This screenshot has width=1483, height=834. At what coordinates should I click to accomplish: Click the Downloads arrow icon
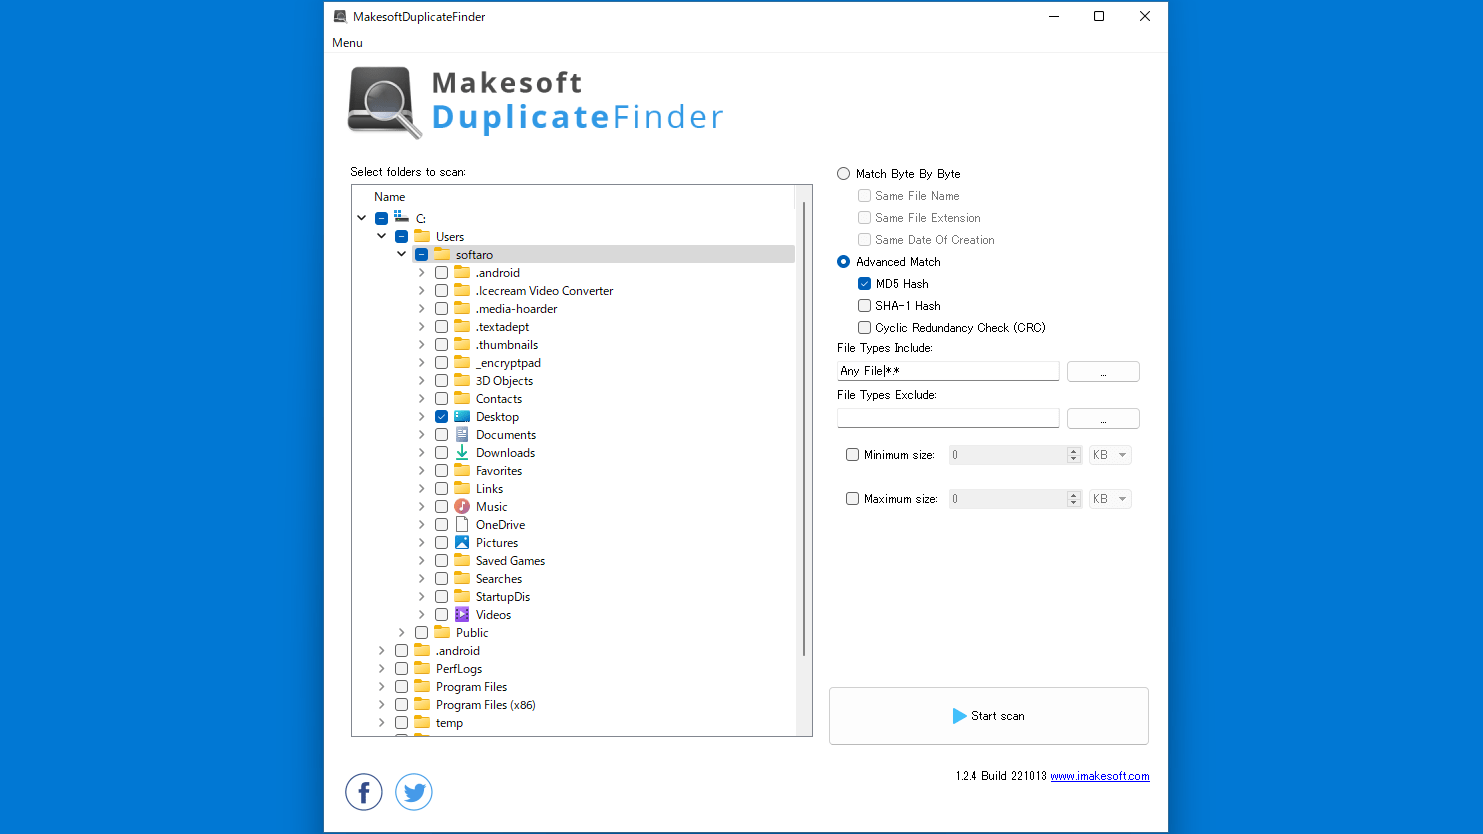[462, 452]
